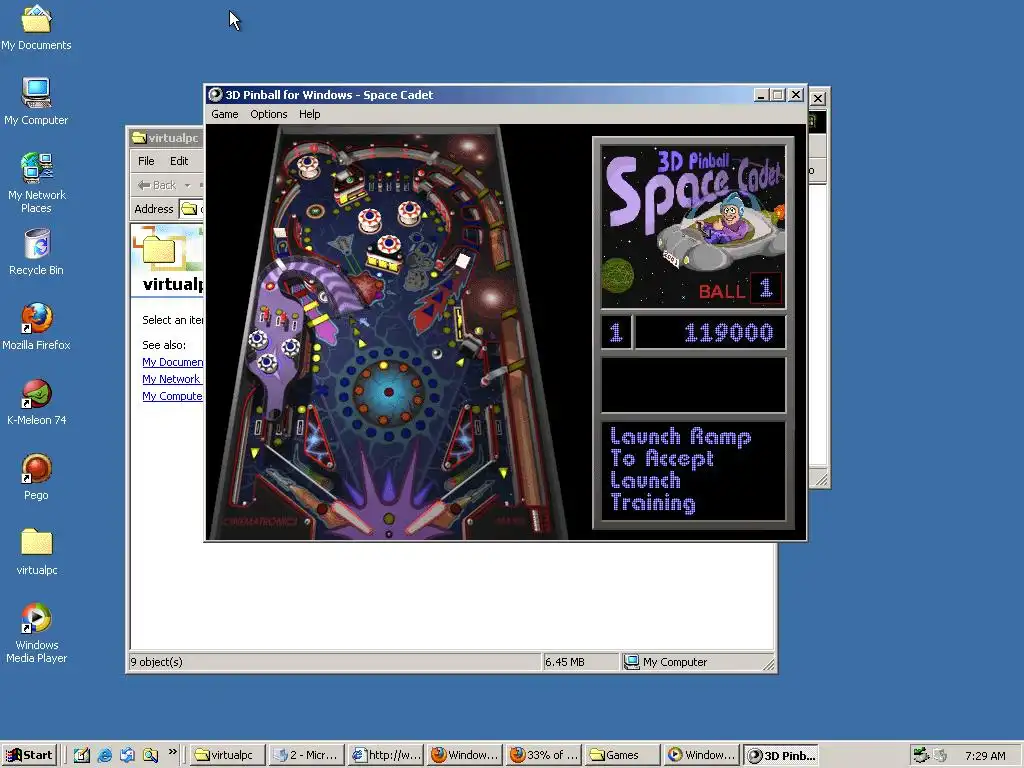
Task: Click the blue wormhole circle on table
Action: (x=388, y=392)
